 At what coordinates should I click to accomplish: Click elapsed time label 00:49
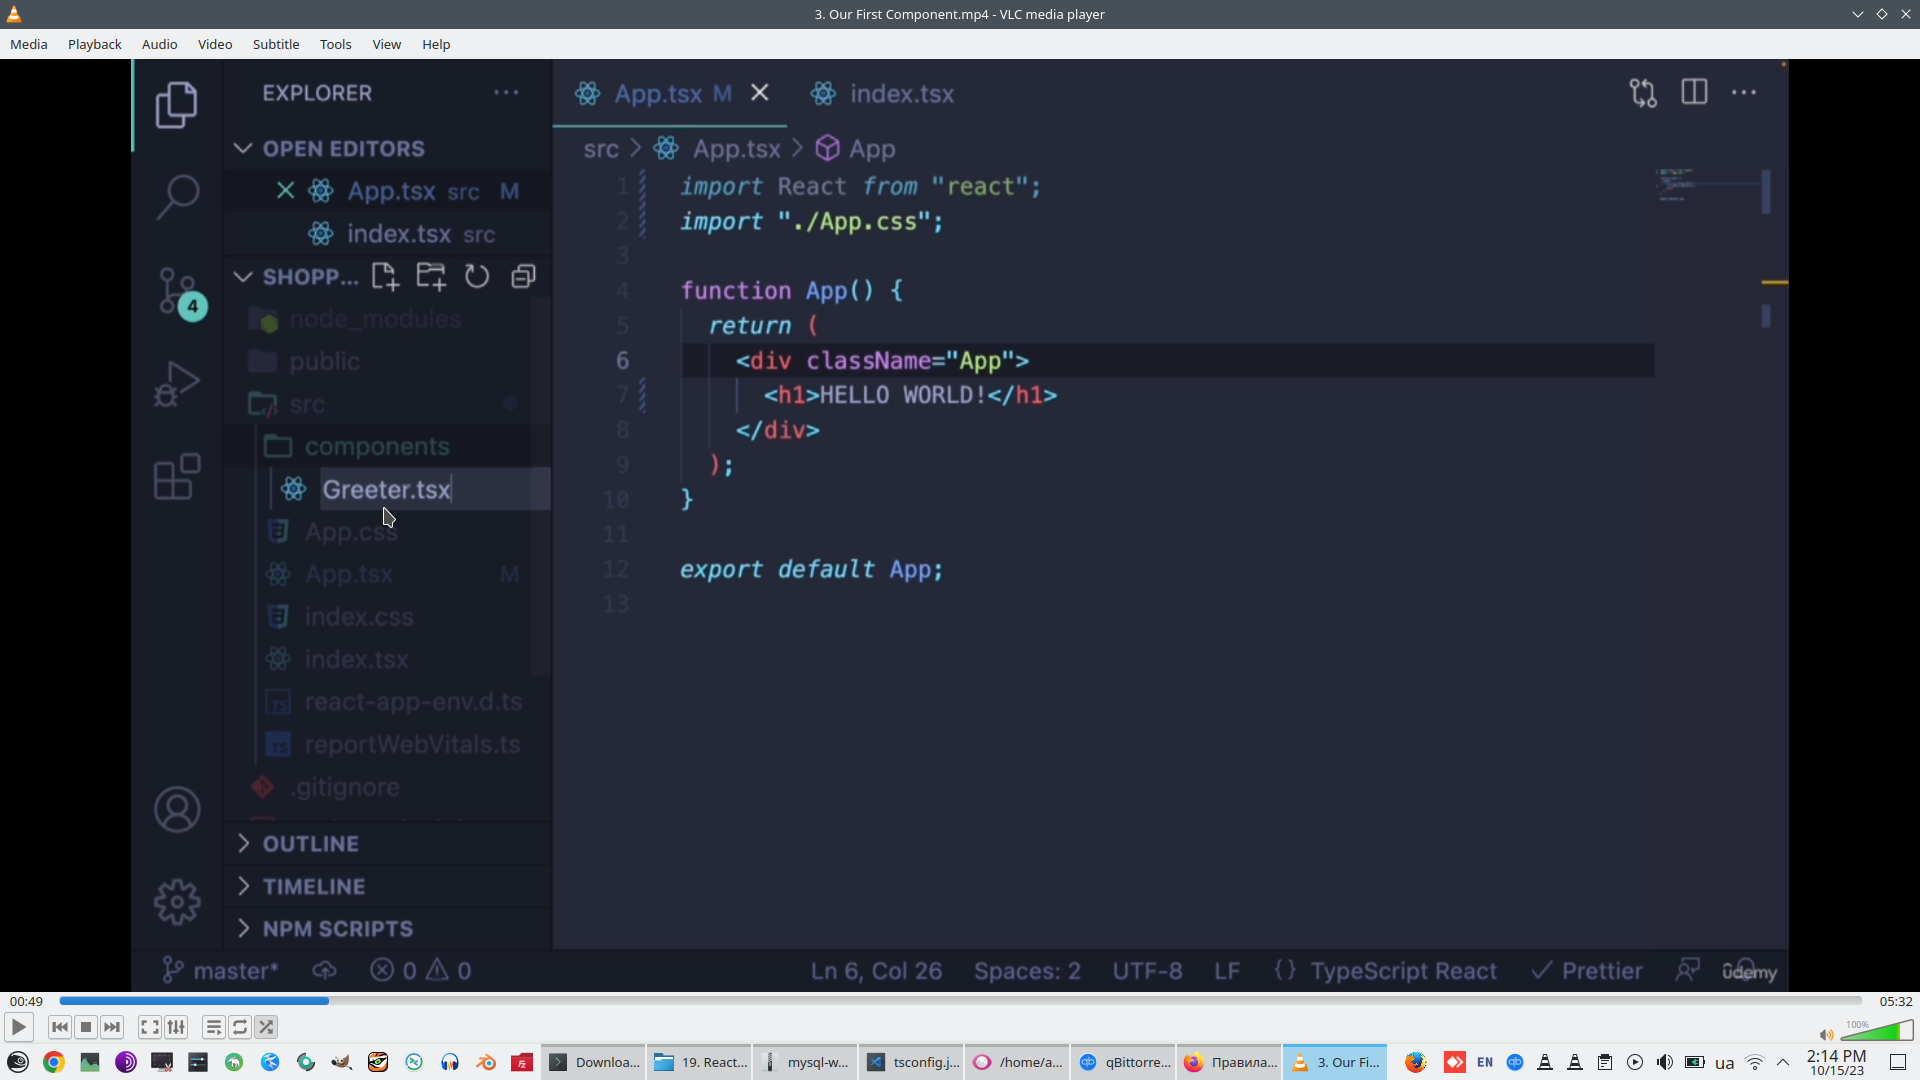26,1001
